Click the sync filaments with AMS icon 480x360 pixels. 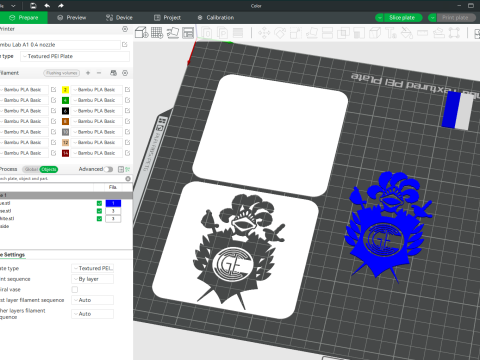113,73
